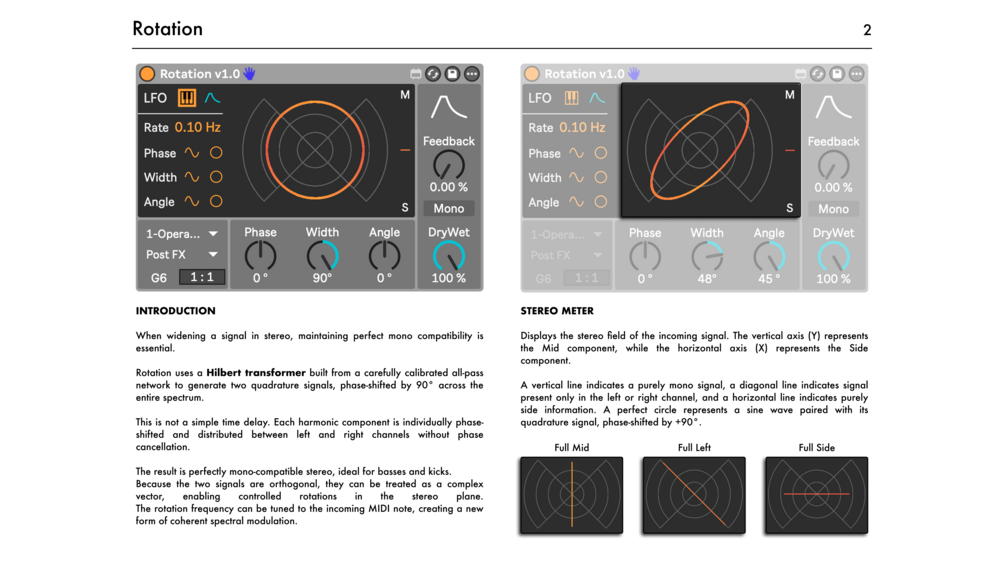Screen dimensions: 1005x565
Task: Toggle the power button on dimmed Rotation device
Action: click(532, 74)
